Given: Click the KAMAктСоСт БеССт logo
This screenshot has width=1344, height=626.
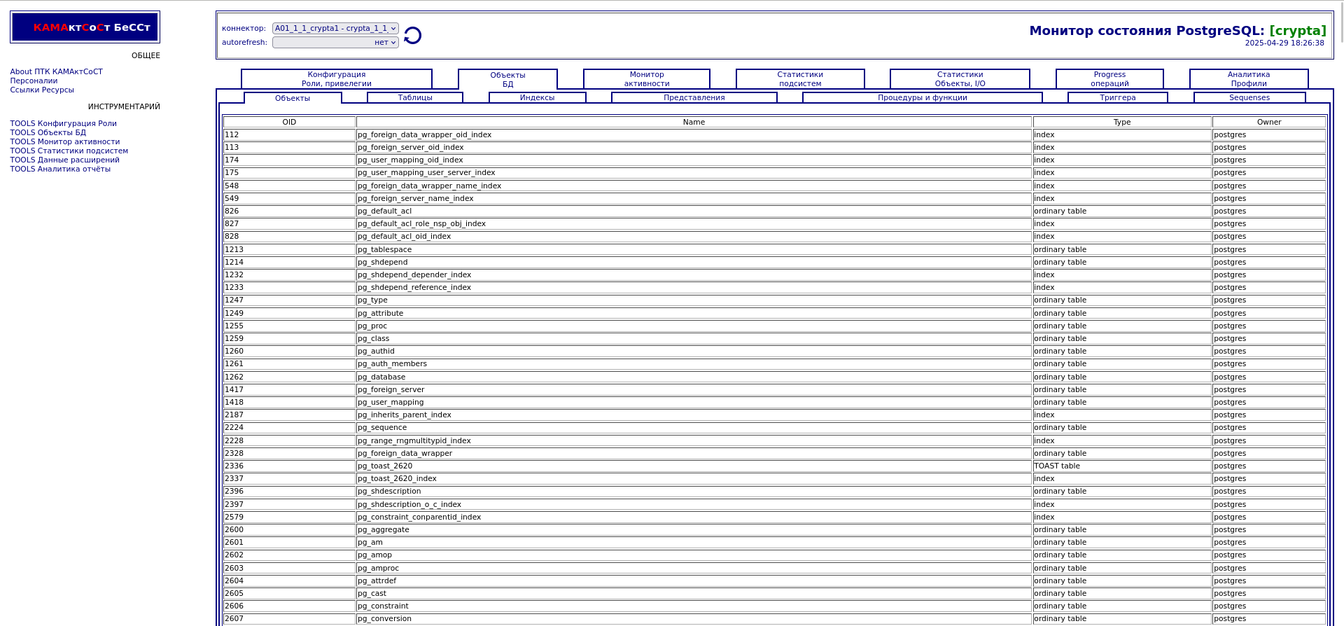Looking at the screenshot, I should [85, 28].
